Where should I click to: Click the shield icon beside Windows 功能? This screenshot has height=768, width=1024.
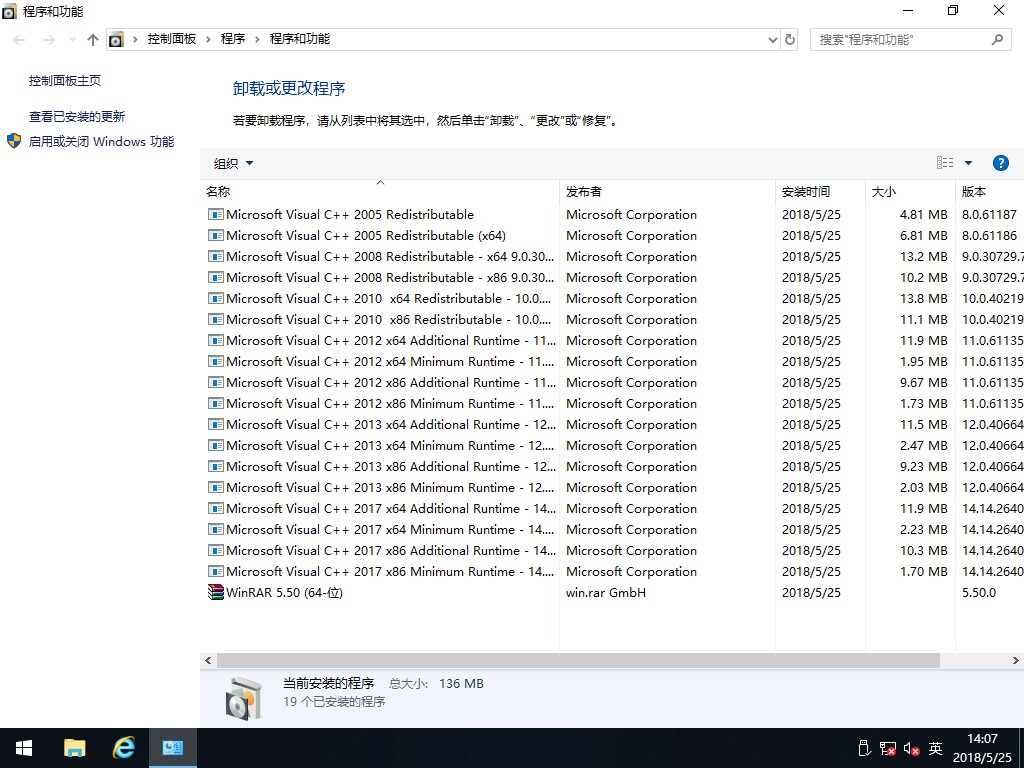pyautogui.click(x=14, y=141)
